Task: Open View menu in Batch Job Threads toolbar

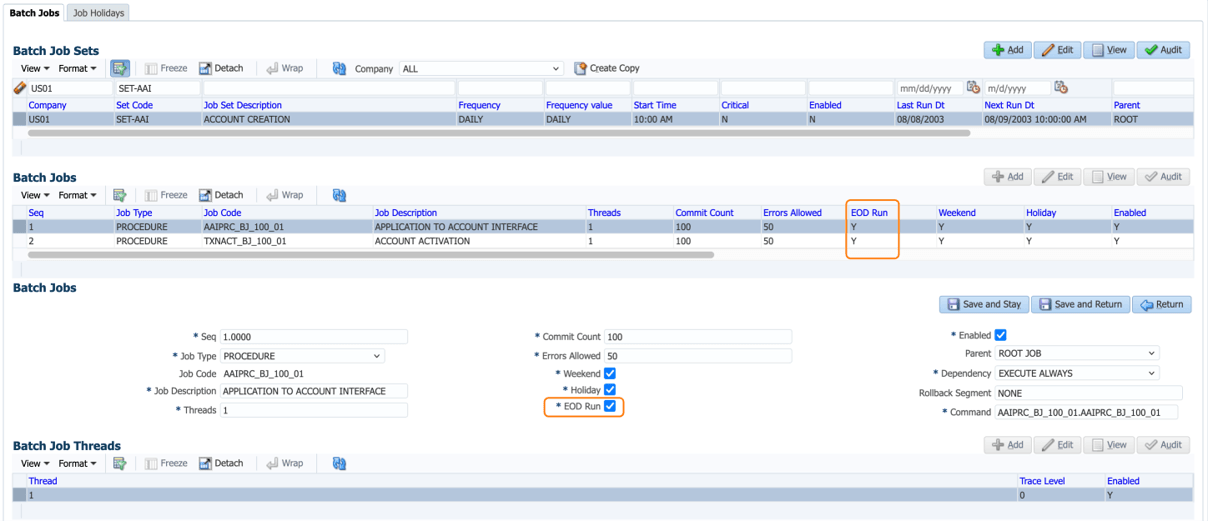Action: (34, 463)
